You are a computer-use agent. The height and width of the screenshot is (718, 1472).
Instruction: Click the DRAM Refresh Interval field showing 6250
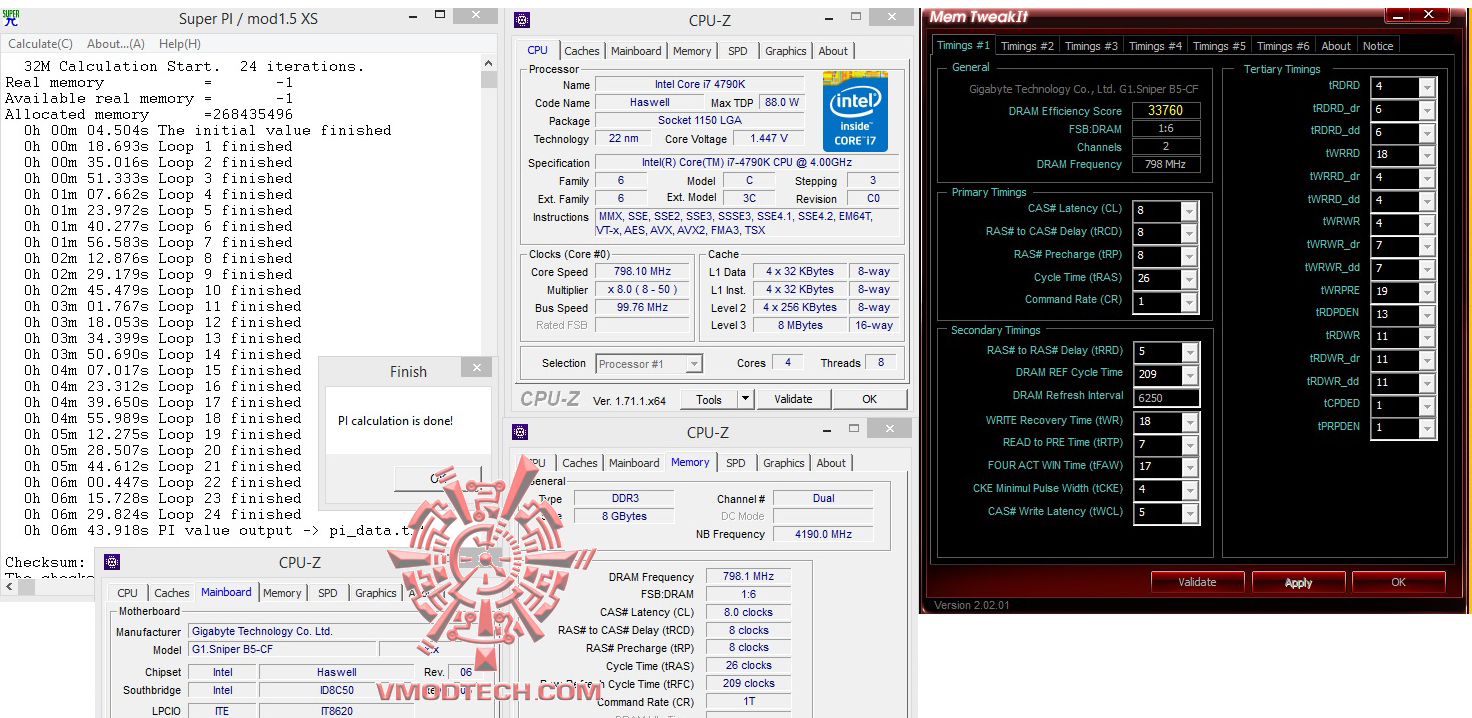point(1166,398)
